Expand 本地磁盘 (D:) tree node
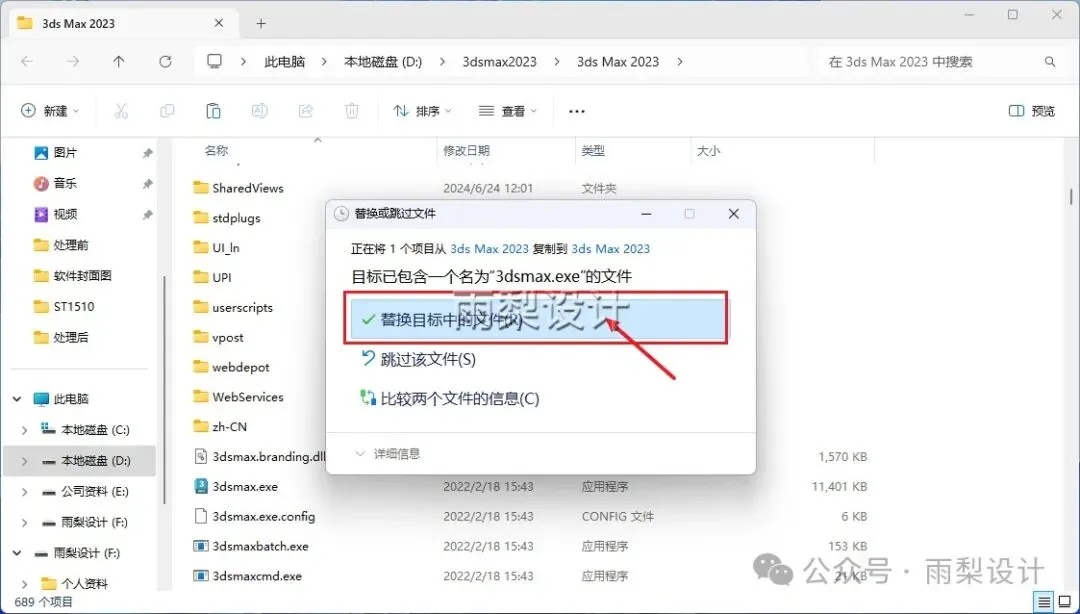Screen dimensions: 1080x614 click(25, 461)
